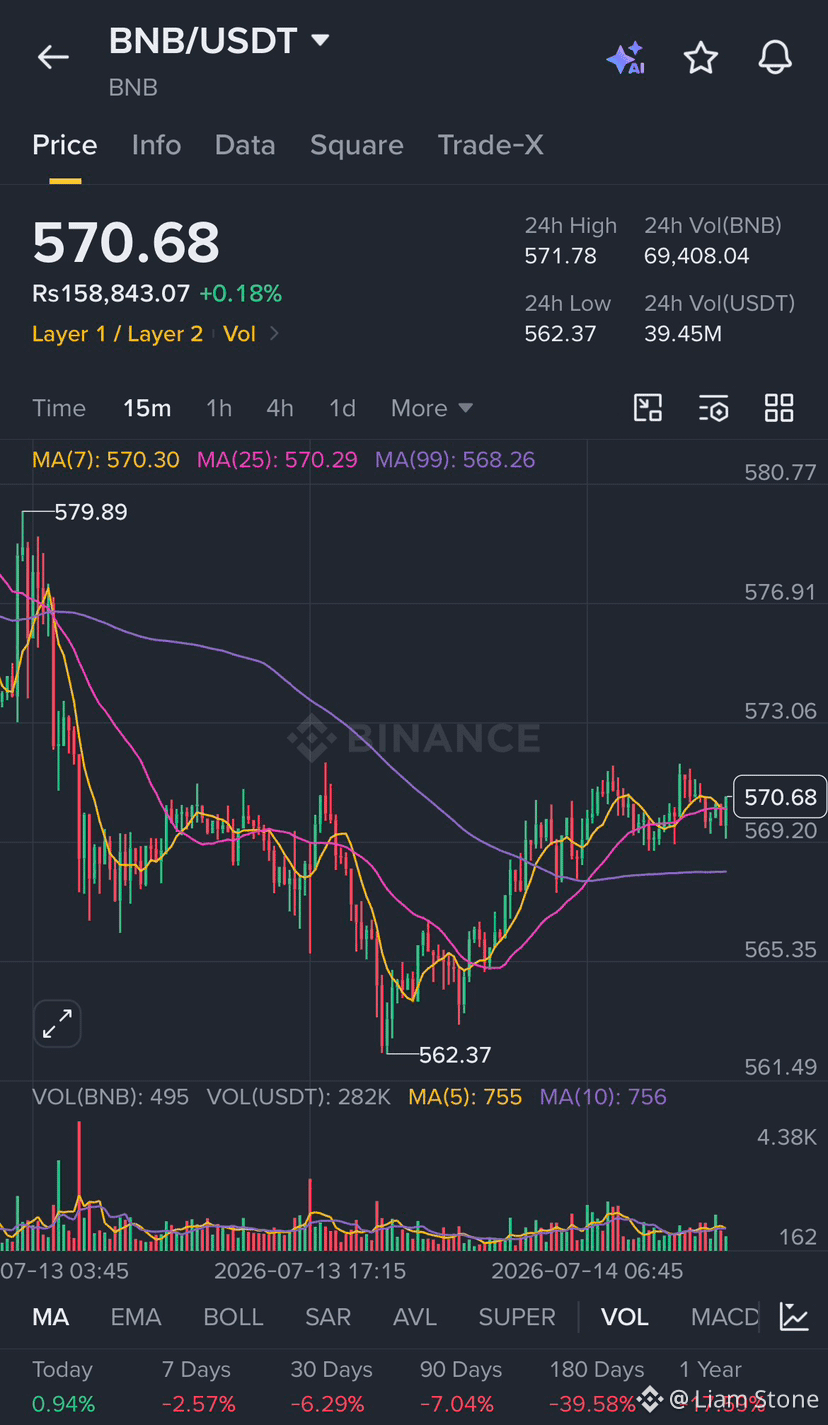The width and height of the screenshot is (828, 1425).
Task: Switch to the Data tab
Action: pos(245,145)
